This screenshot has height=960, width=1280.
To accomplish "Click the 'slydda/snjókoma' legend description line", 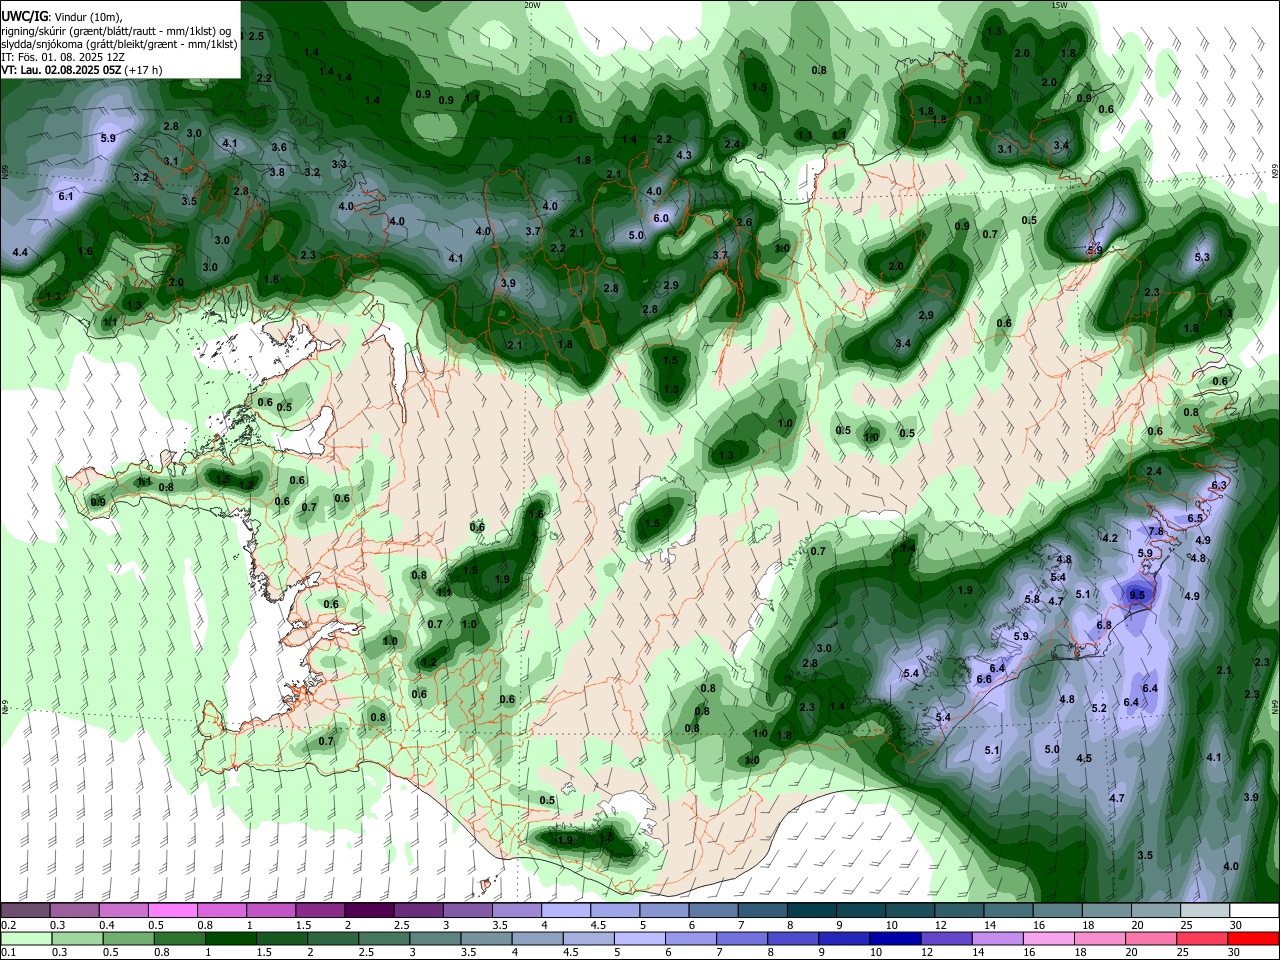I will coord(119,44).
